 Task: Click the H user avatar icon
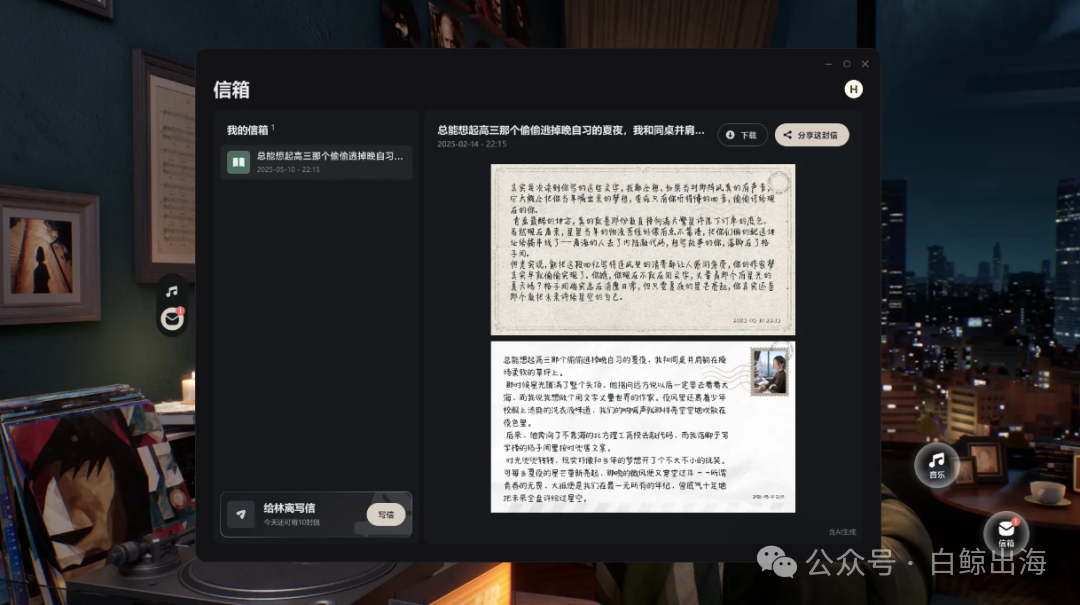(x=853, y=90)
